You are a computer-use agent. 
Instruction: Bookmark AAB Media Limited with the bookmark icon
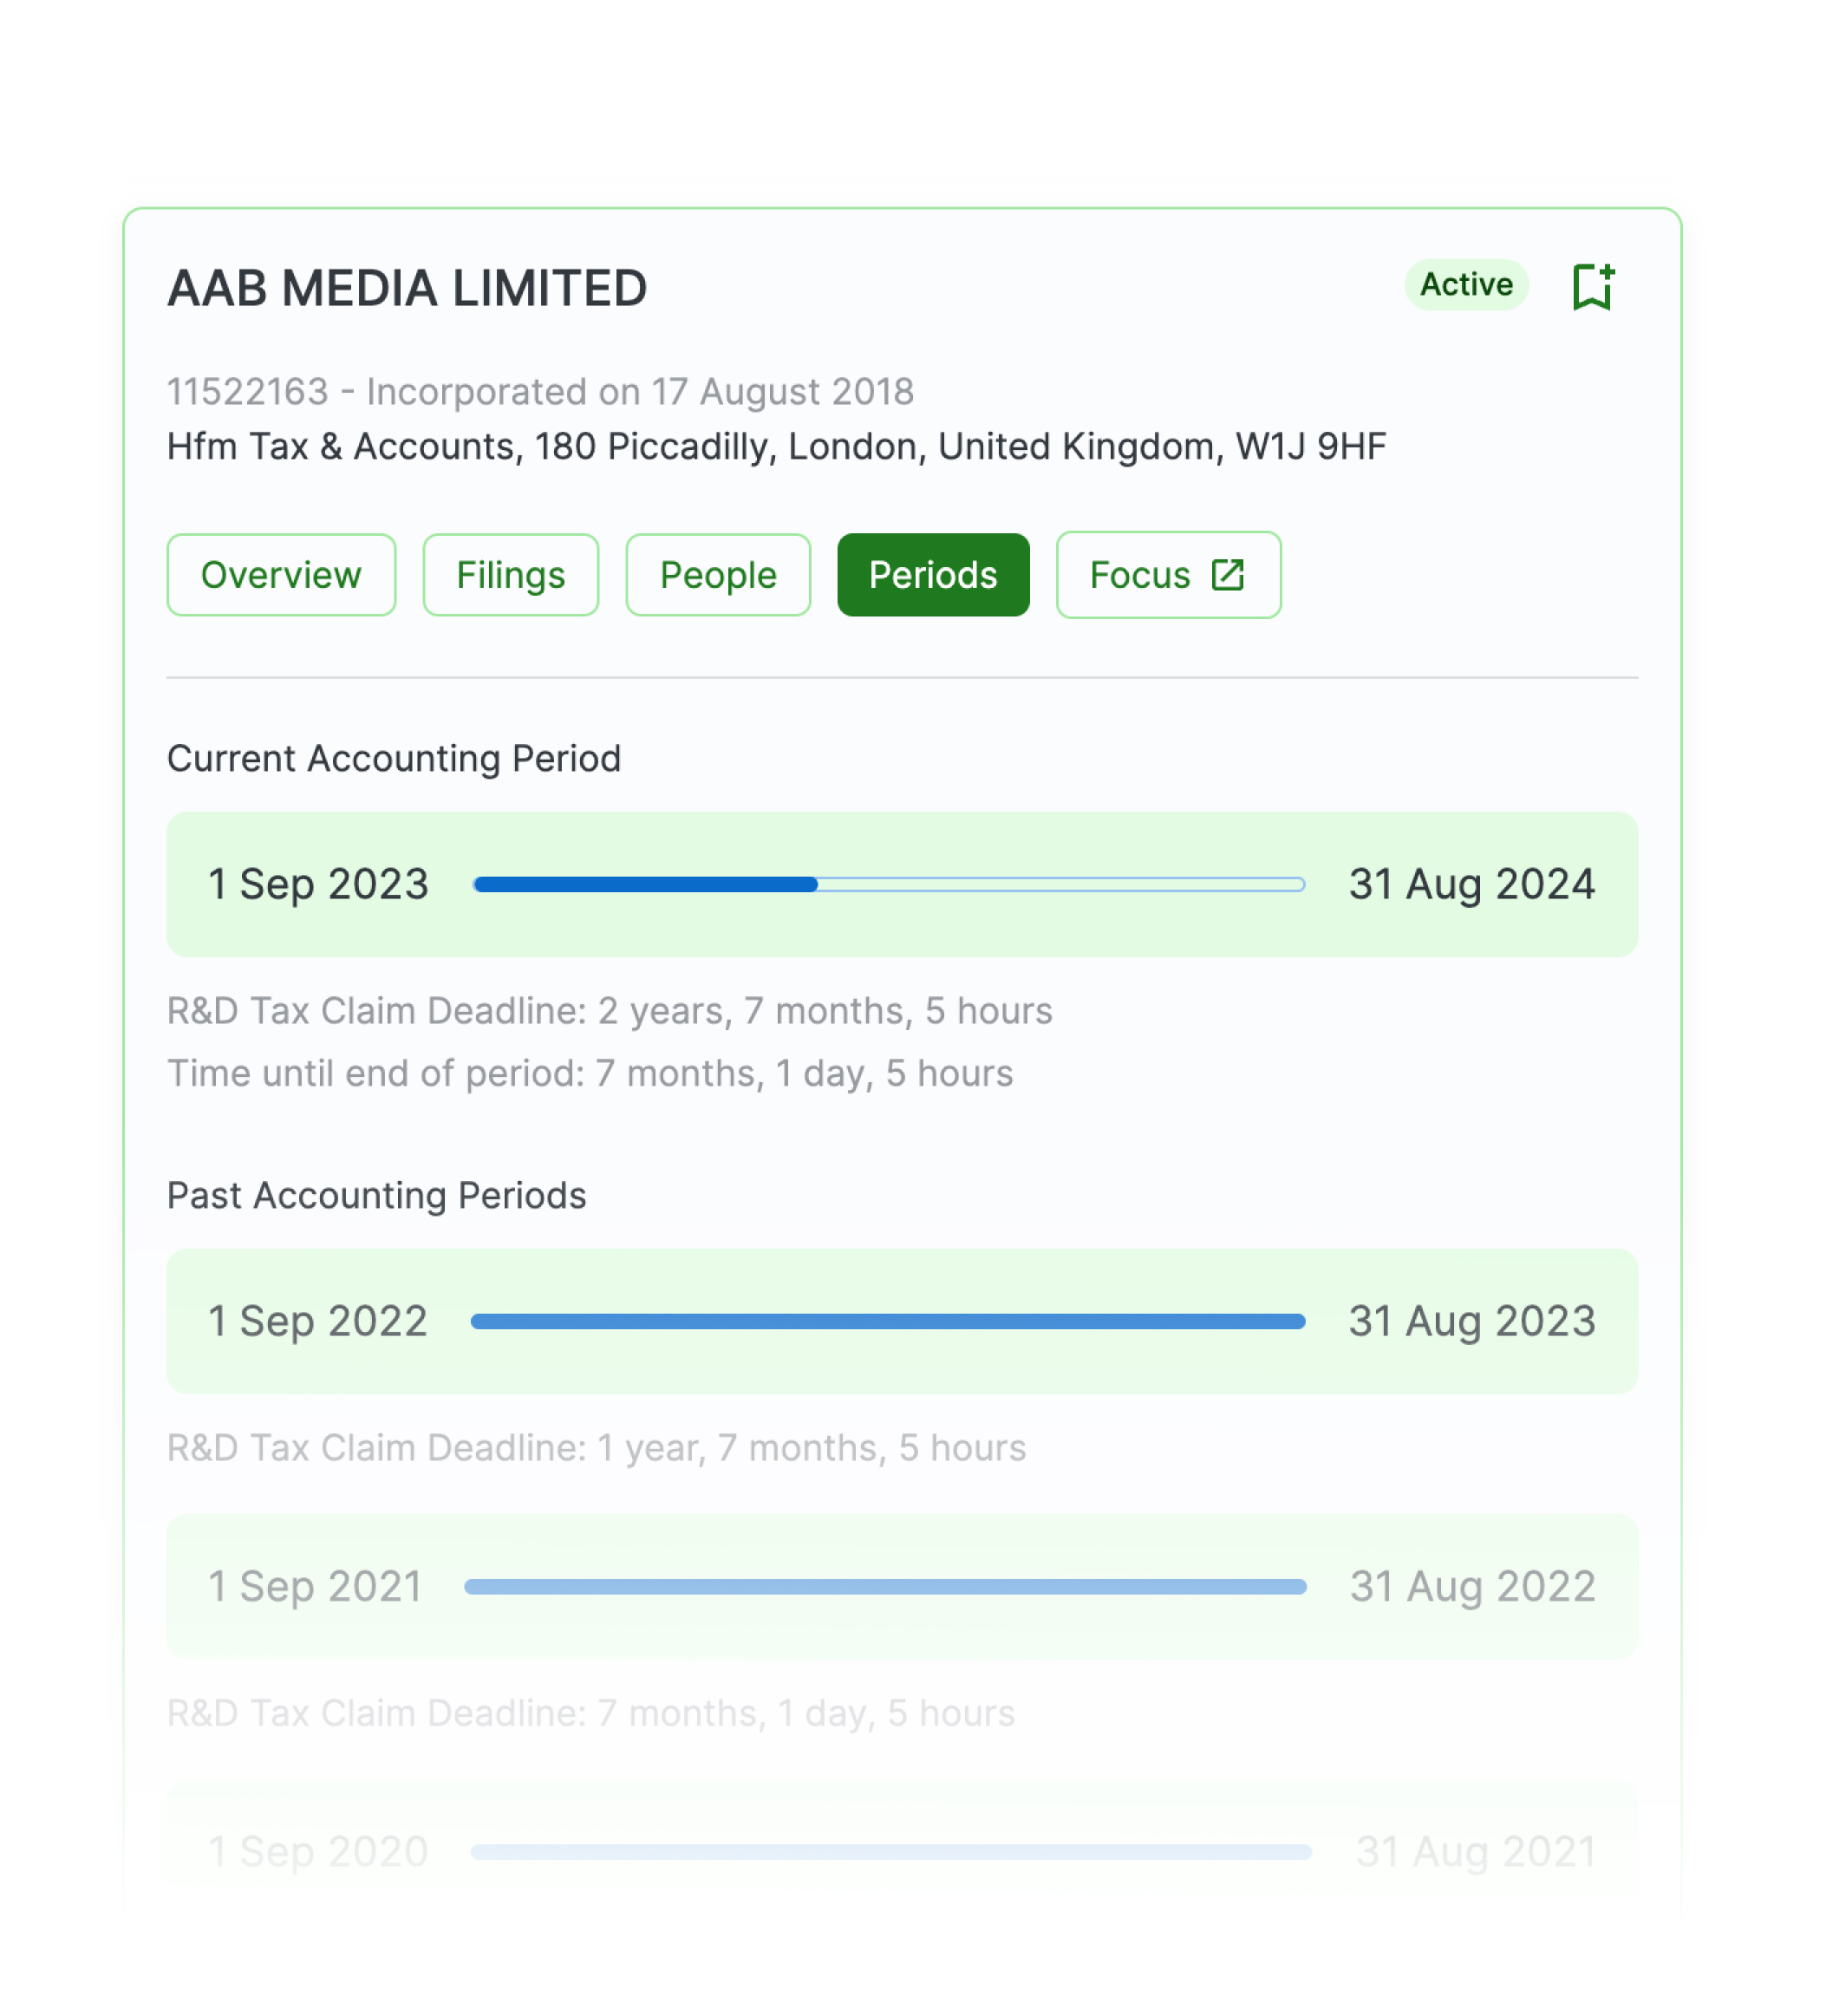(1592, 287)
